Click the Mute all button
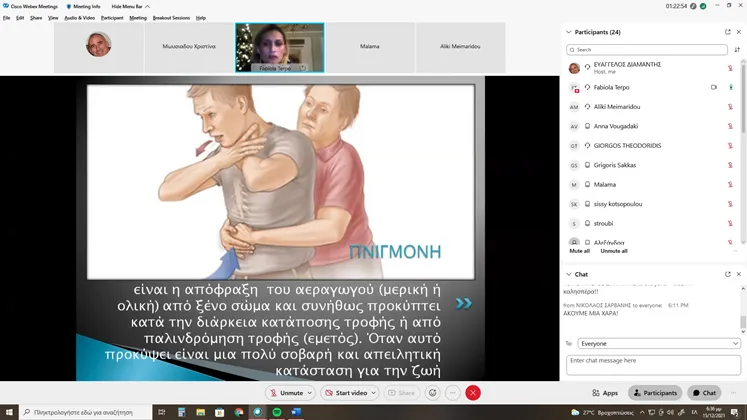 tap(580, 251)
